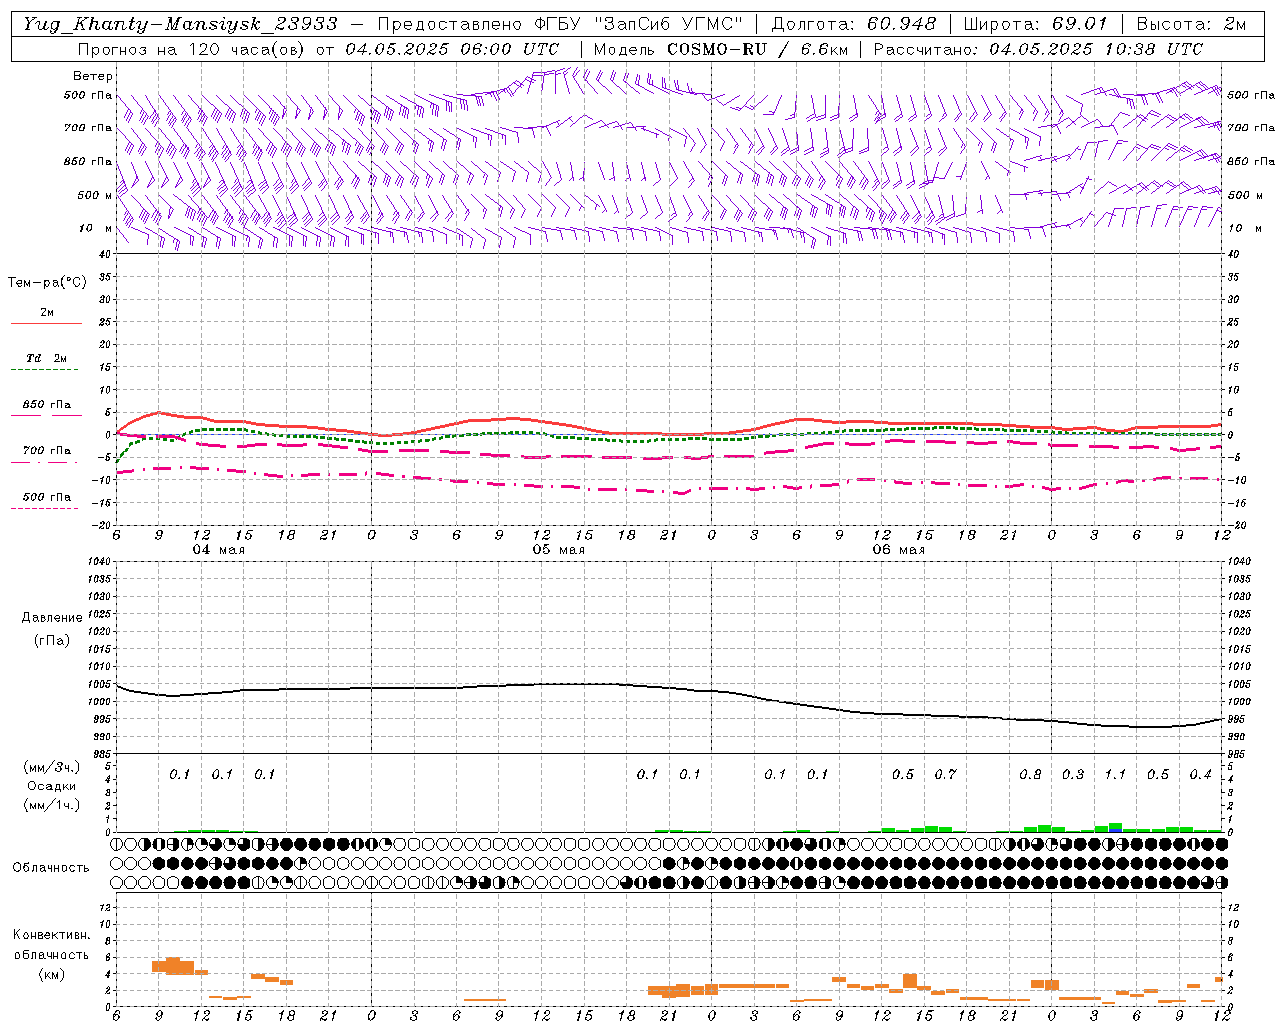Select the Осадки precipitation label
The image size is (1280, 1024).
52,786
